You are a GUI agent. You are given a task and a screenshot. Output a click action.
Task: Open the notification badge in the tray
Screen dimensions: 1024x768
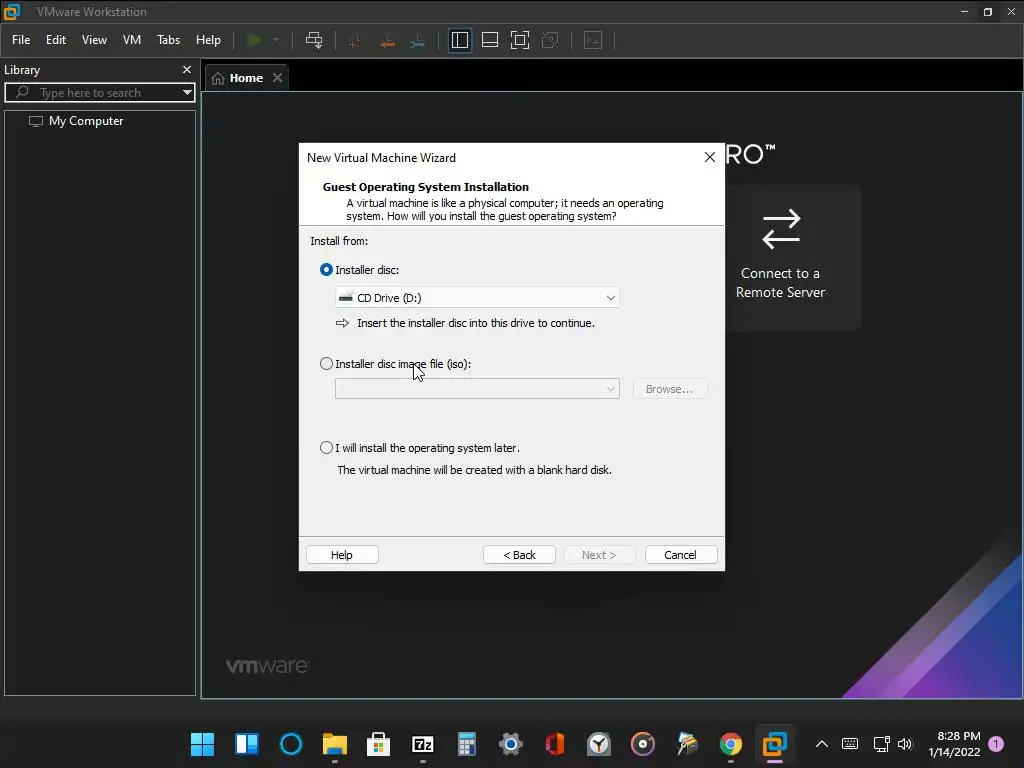tap(996, 744)
